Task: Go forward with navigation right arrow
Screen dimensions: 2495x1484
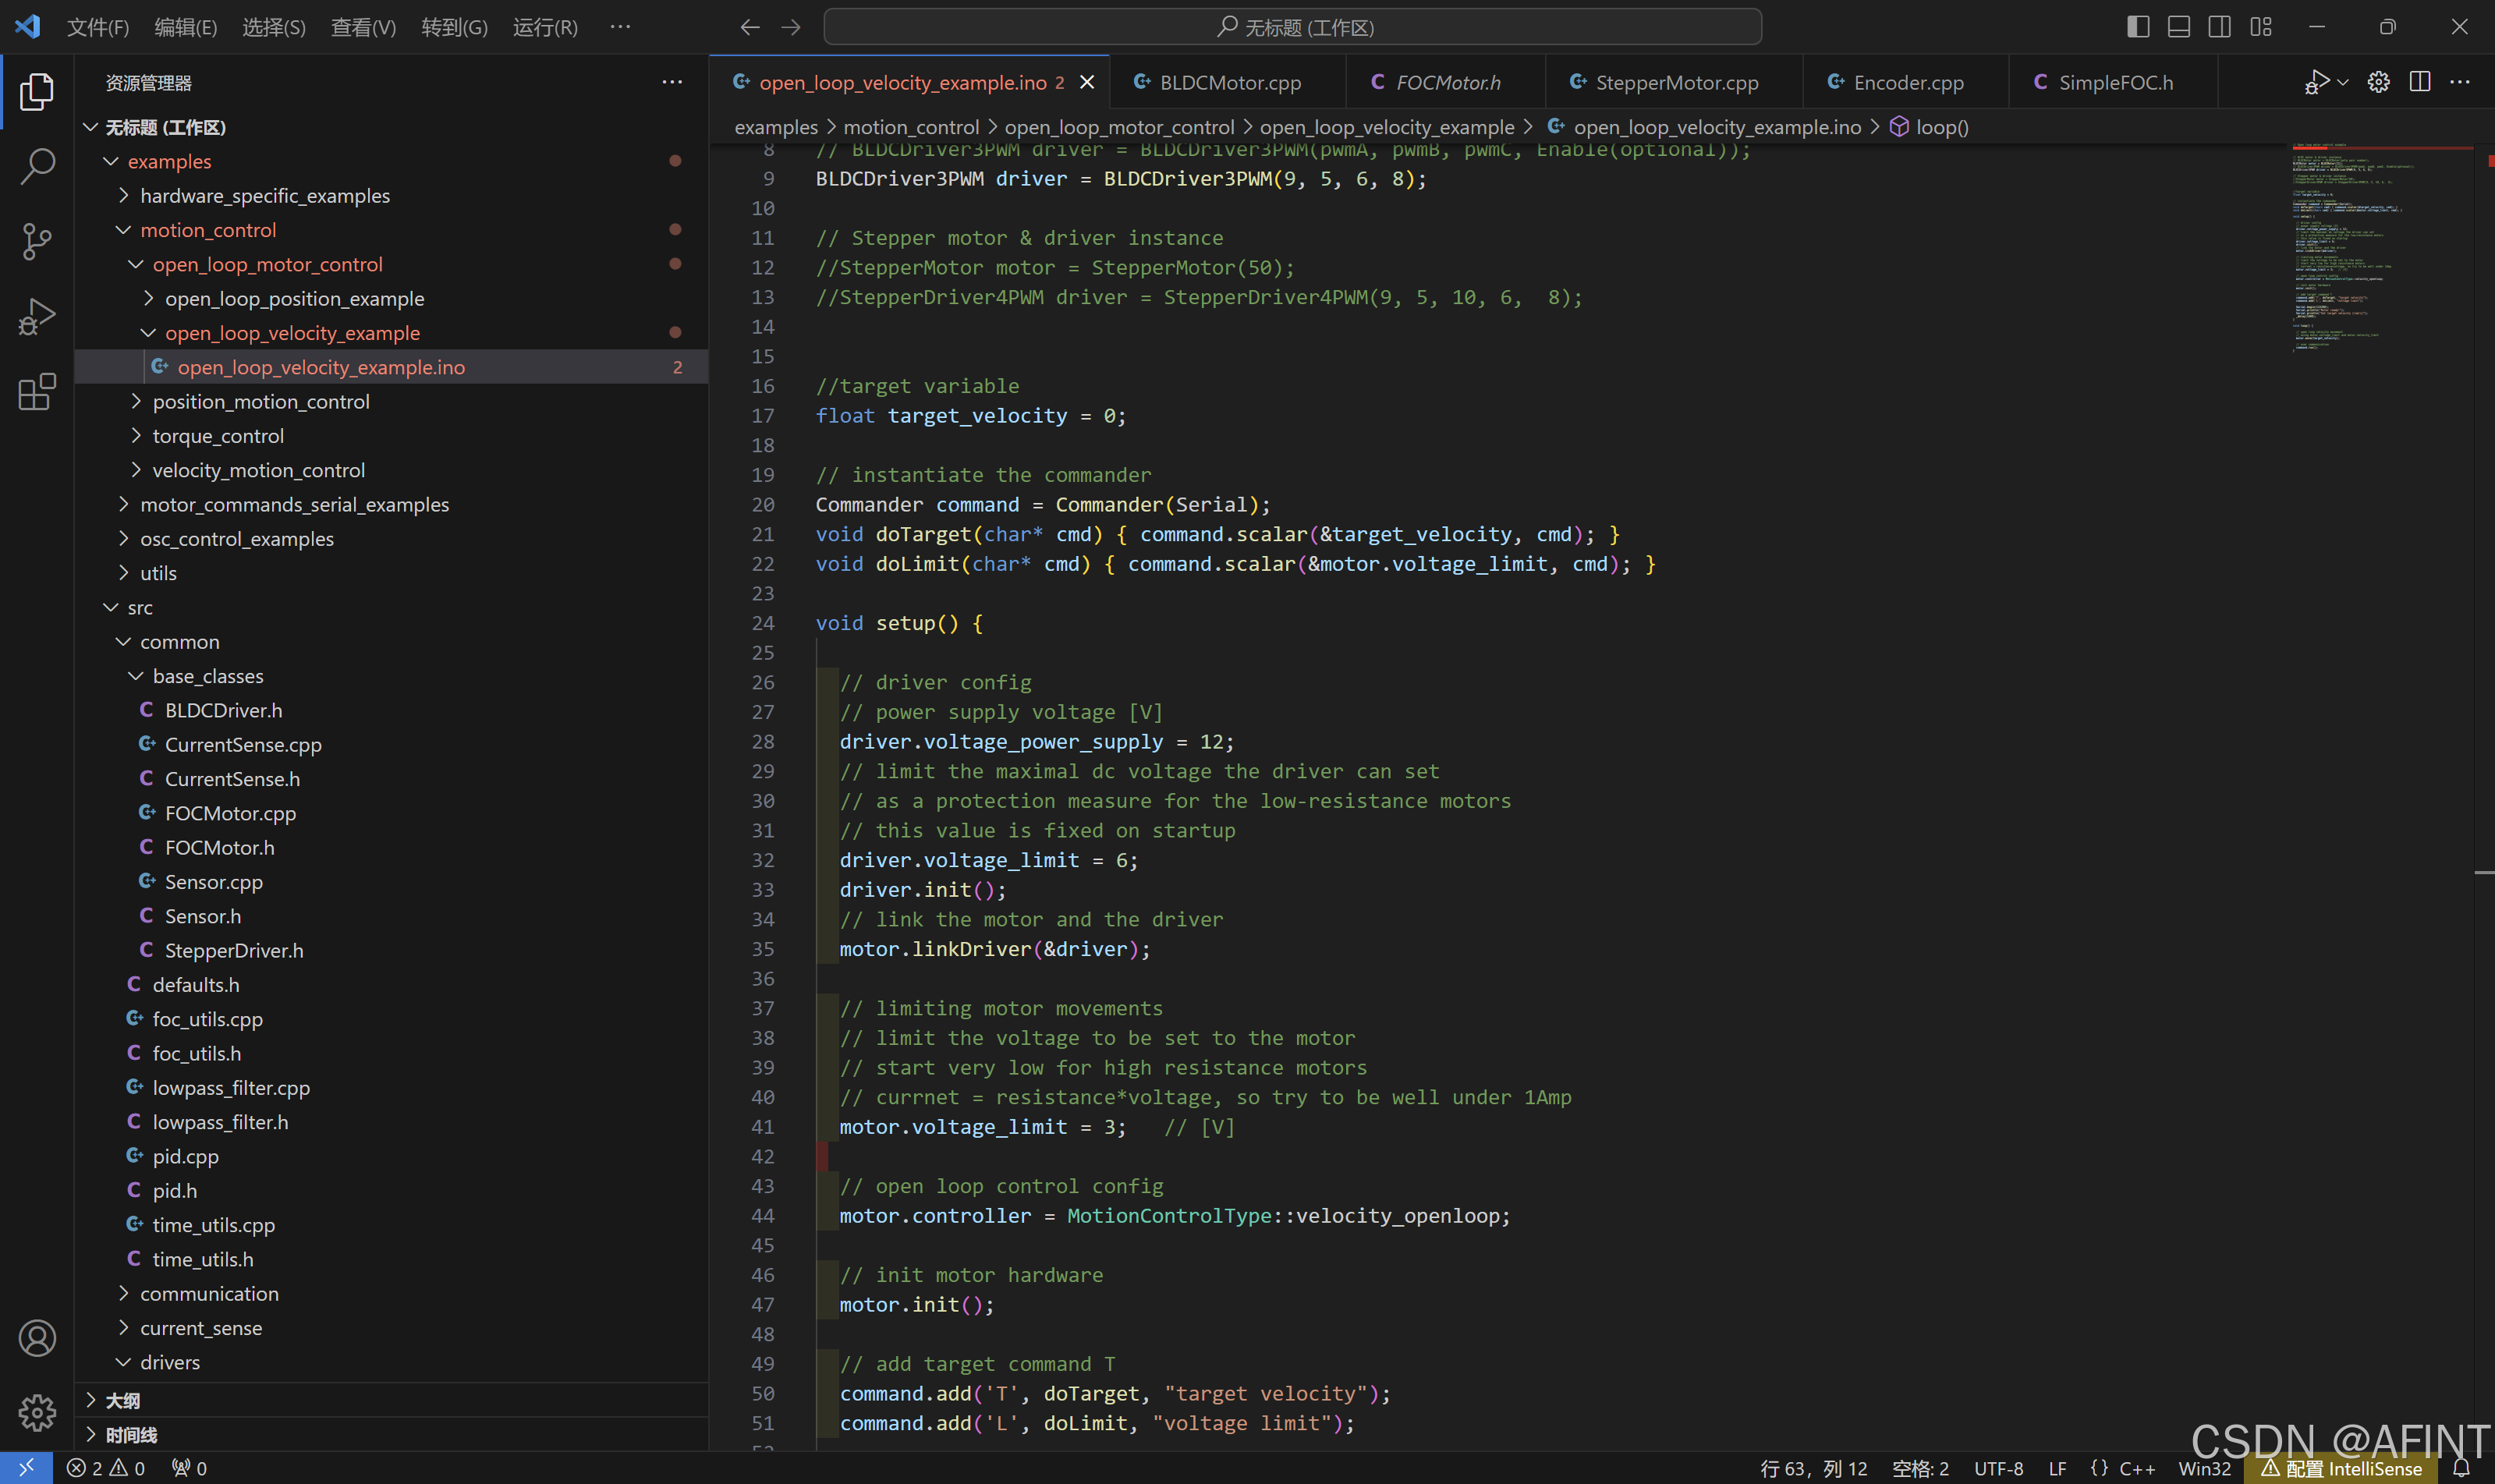Action: click(x=791, y=27)
